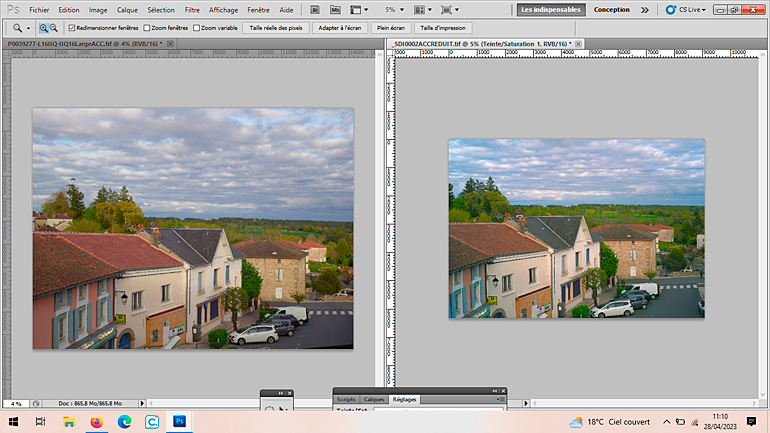Open the Filtre menu
This screenshot has width=770, height=433.
coord(192,10)
